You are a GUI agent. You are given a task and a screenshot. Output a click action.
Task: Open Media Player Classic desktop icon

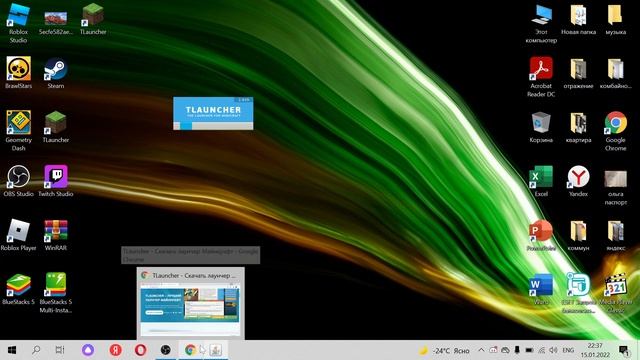pos(616,293)
